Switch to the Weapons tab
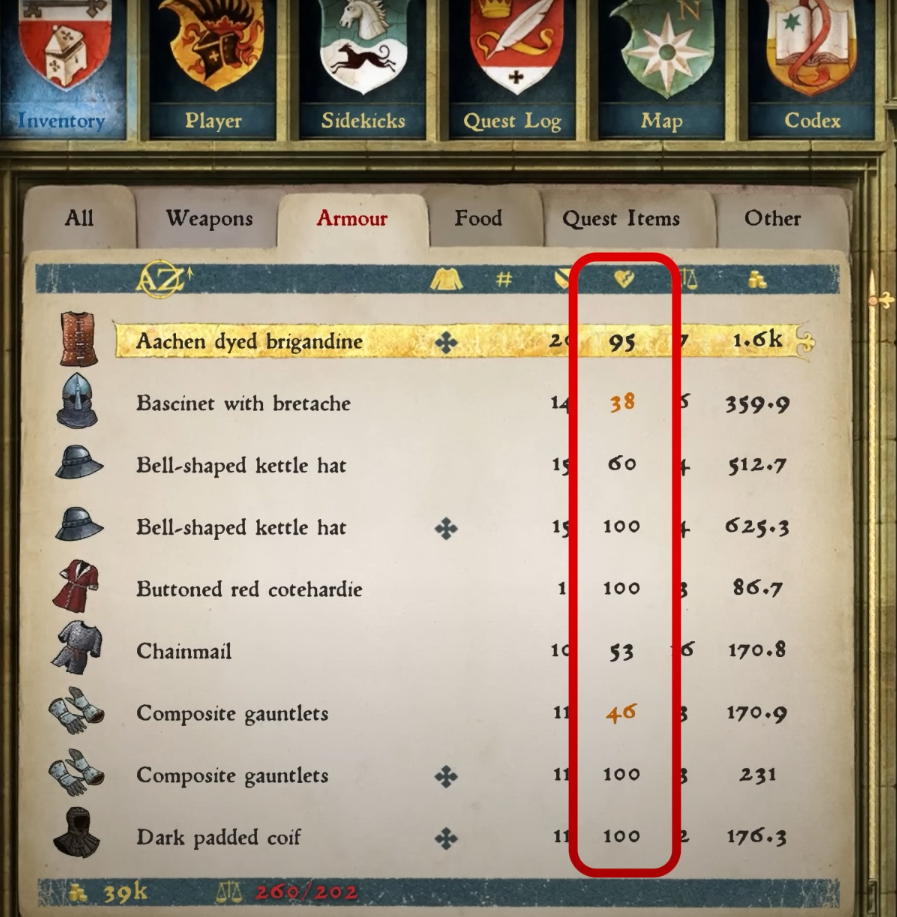897x917 pixels. [209, 218]
